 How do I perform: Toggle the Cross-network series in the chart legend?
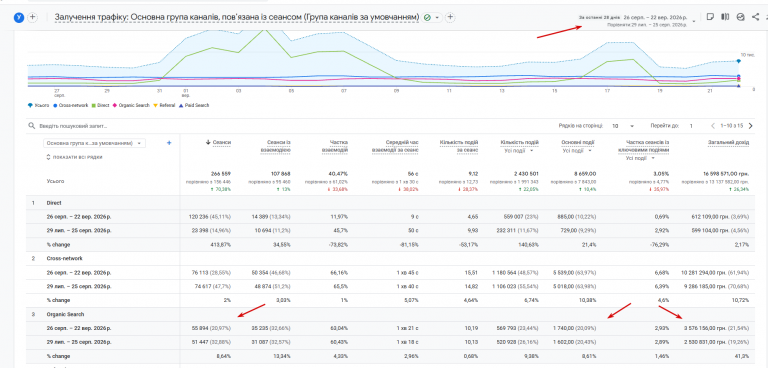point(71,105)
